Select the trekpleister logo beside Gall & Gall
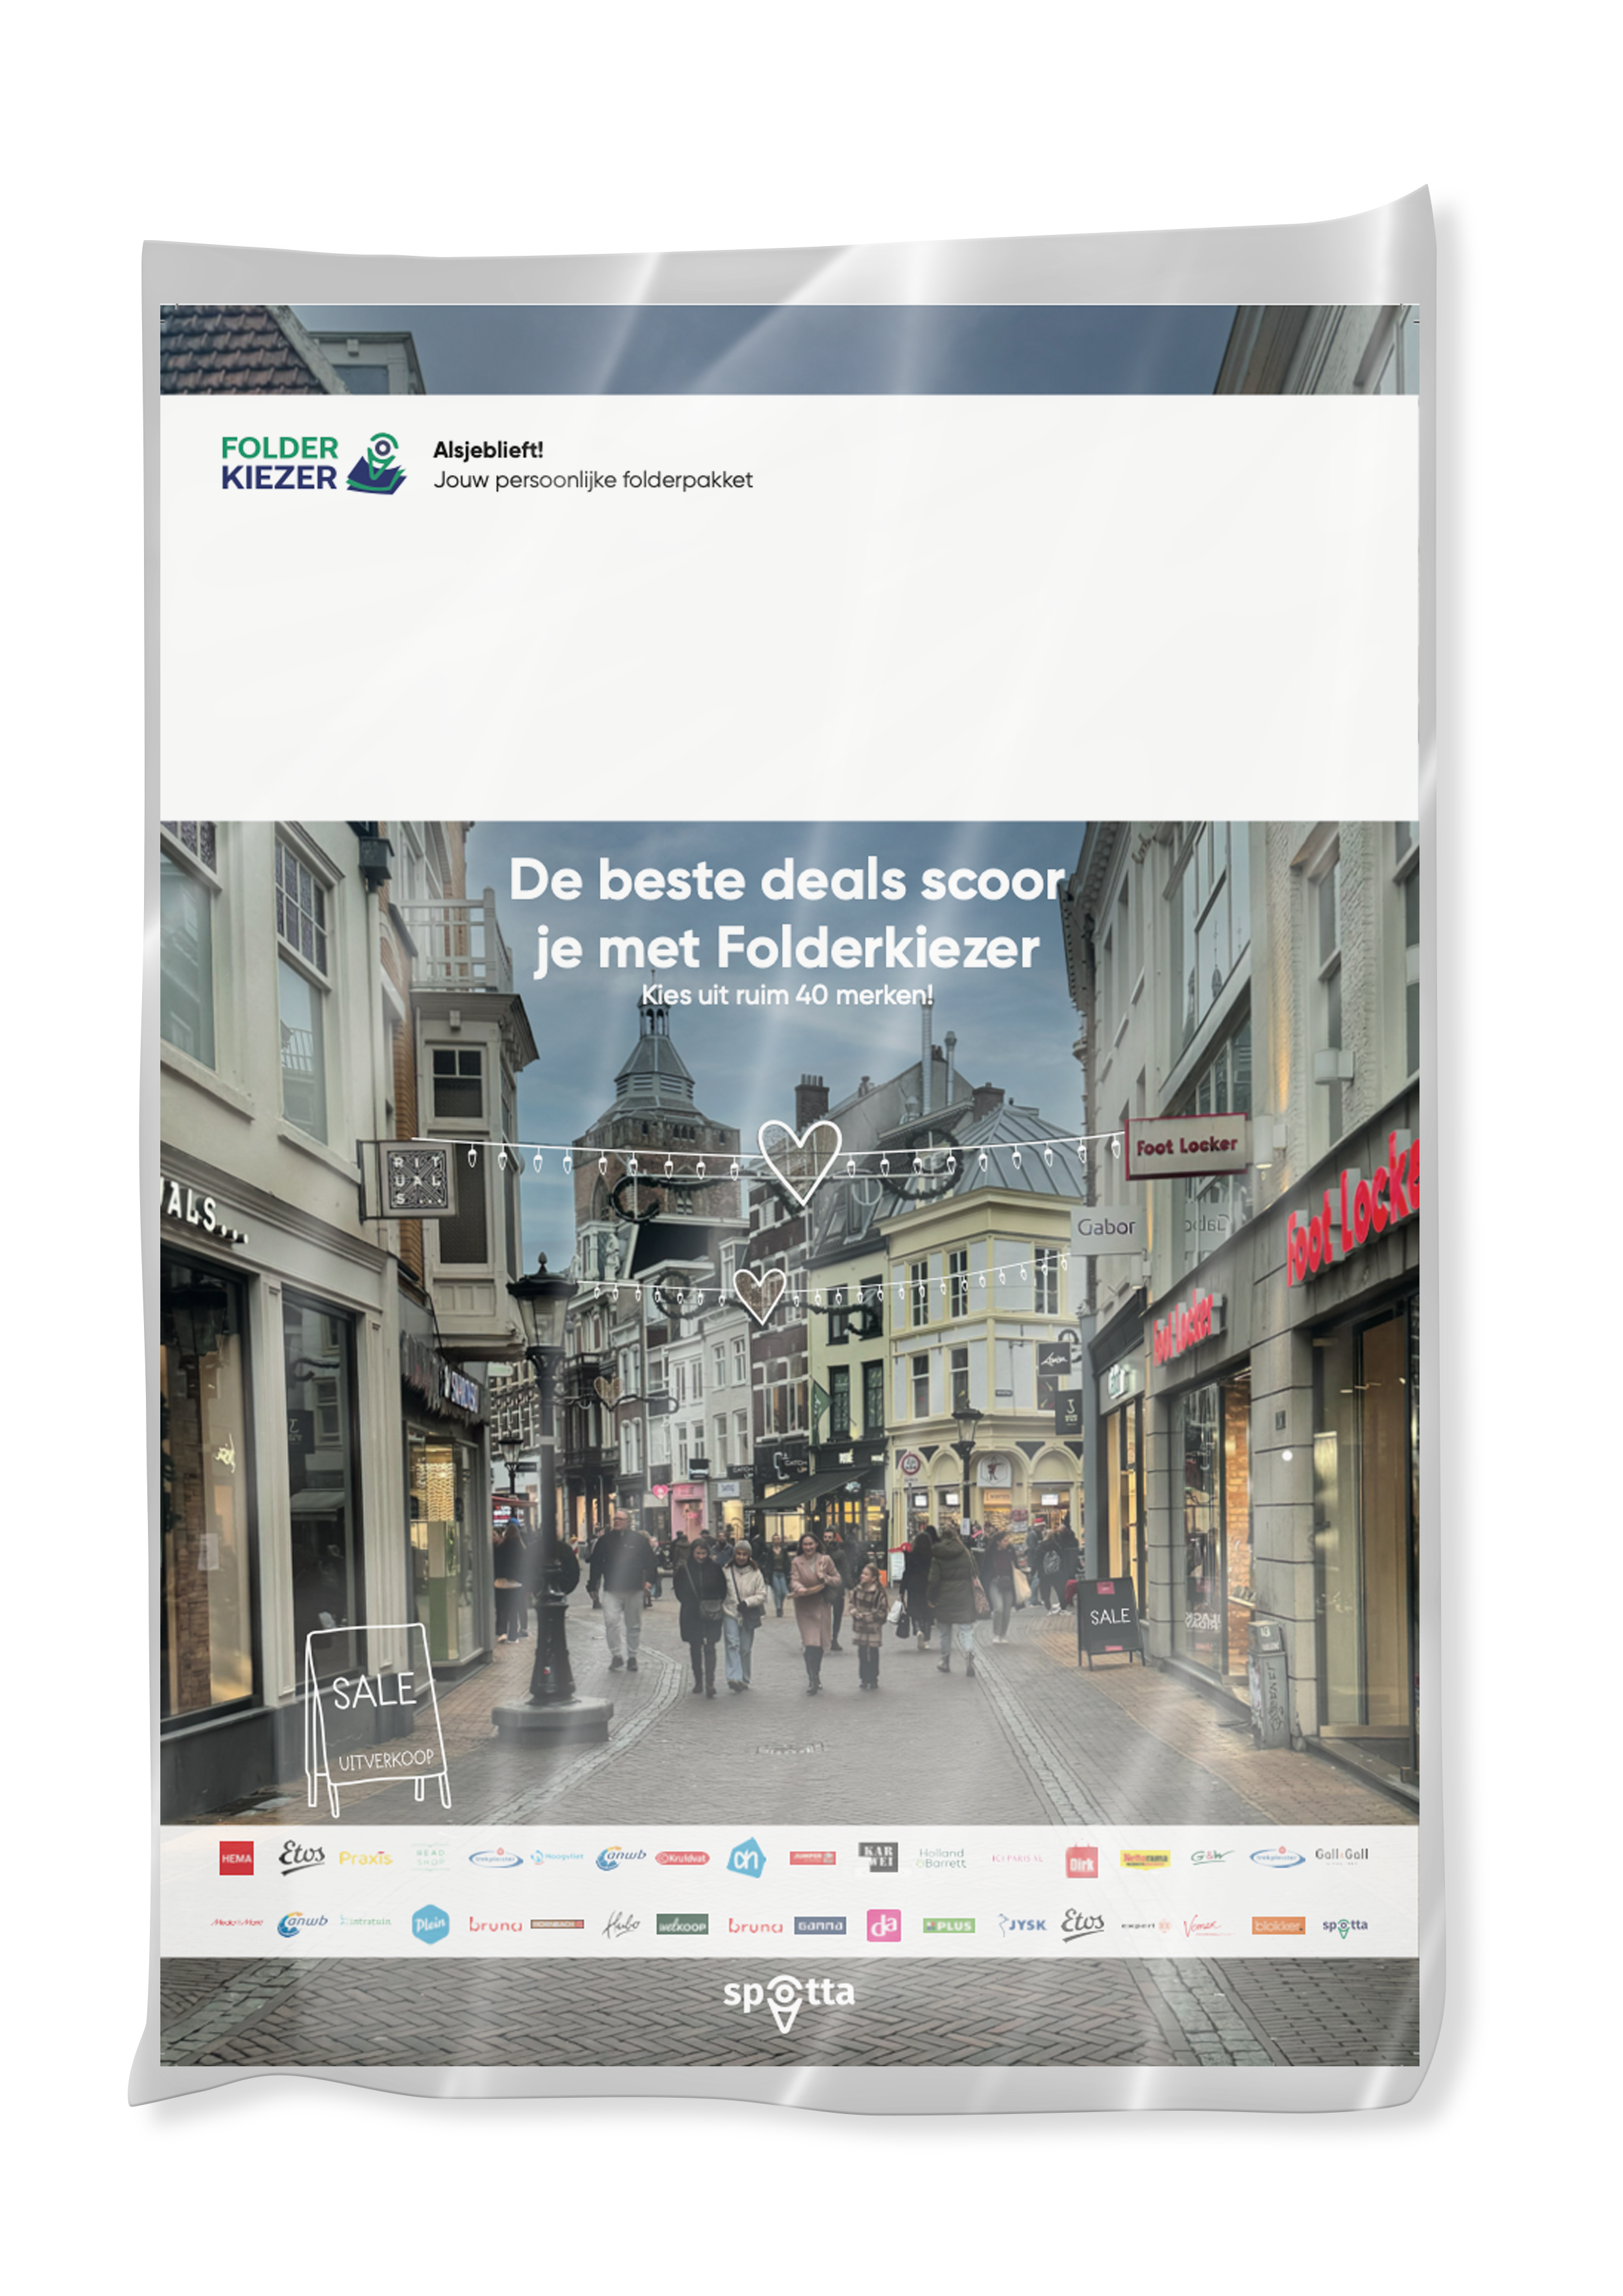Image resolution: width=1623 pixels, height=2296 pixels. pyautogui.click(x=1277, y=1858)
